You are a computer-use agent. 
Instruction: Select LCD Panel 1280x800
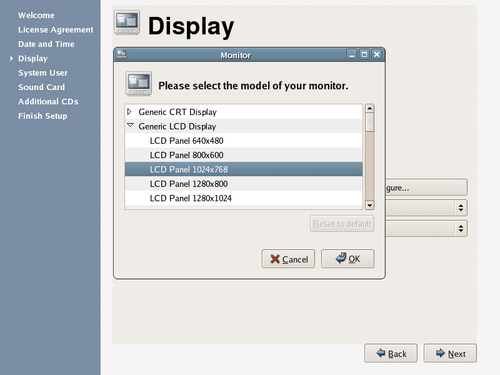click(243, 184)
